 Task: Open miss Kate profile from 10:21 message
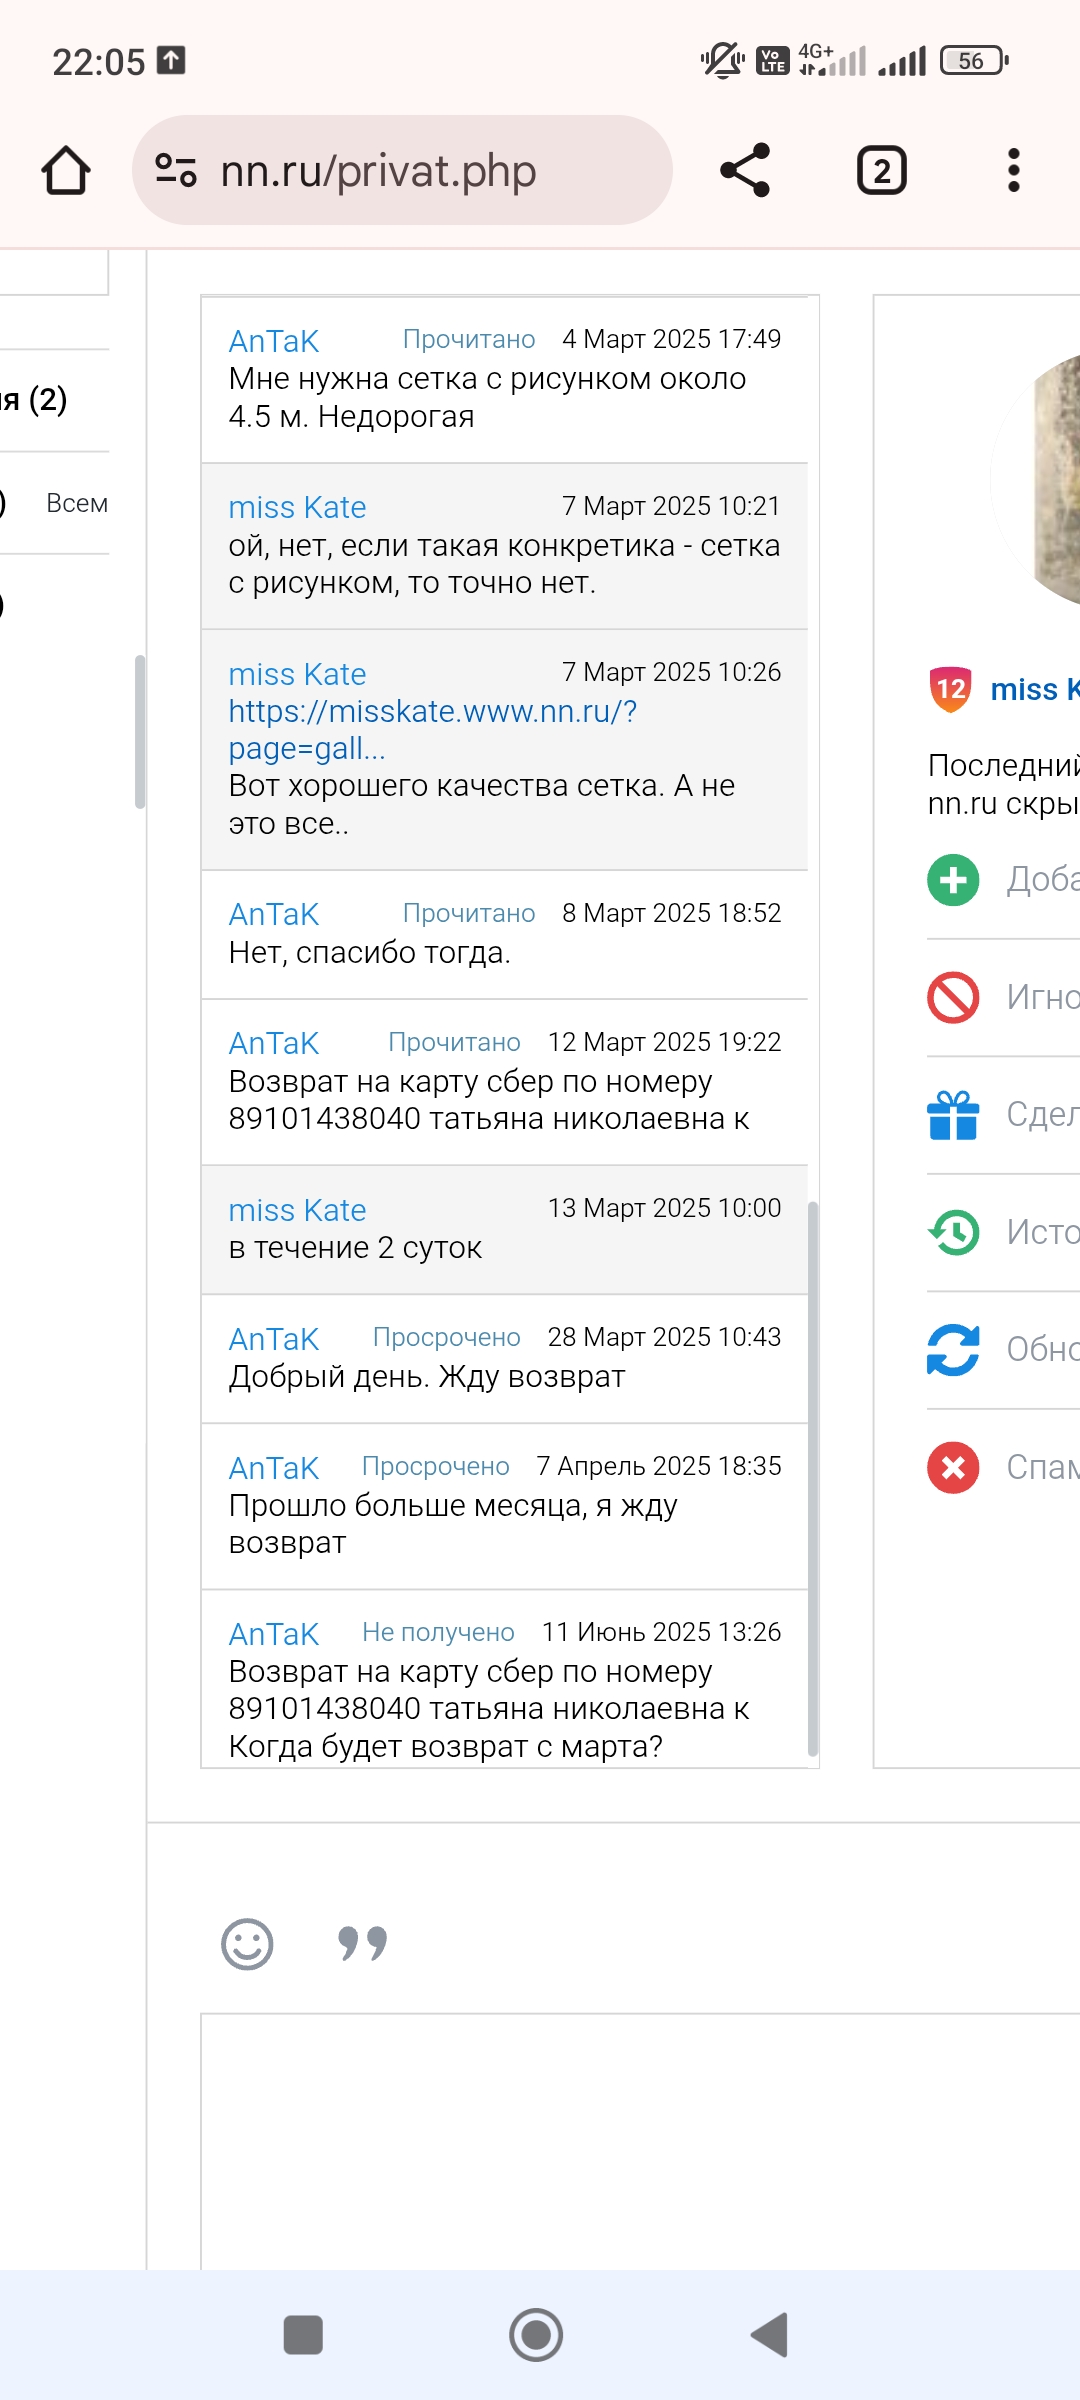coord(297,508)
